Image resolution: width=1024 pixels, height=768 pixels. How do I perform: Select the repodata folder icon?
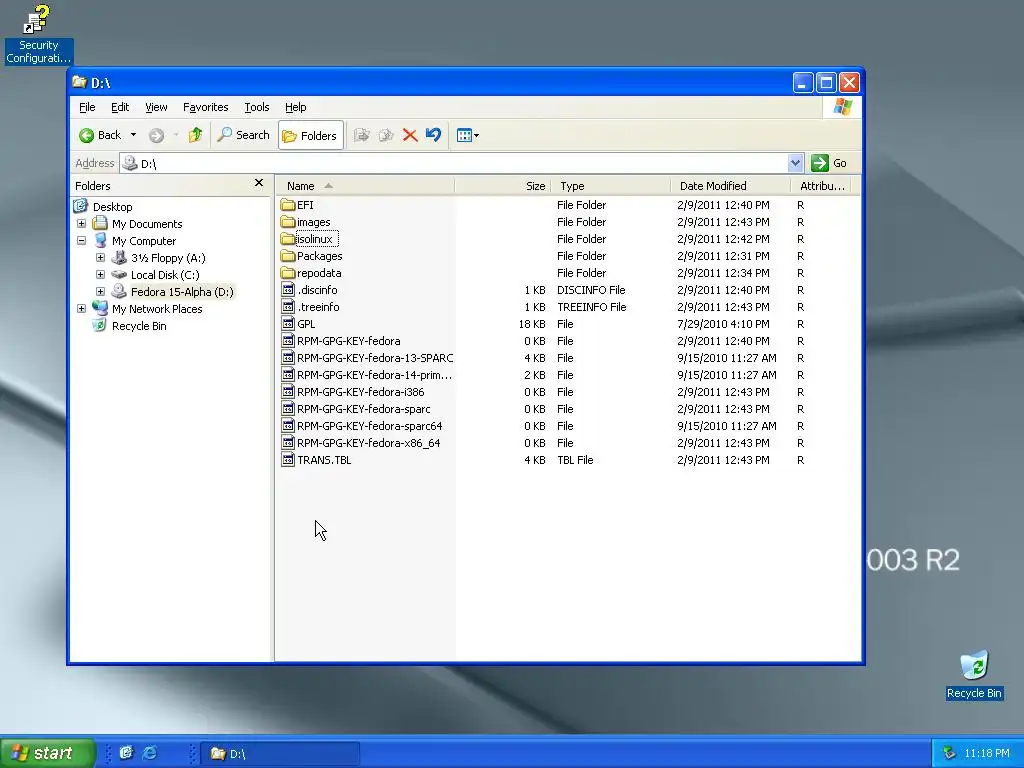tap(288, 273)
